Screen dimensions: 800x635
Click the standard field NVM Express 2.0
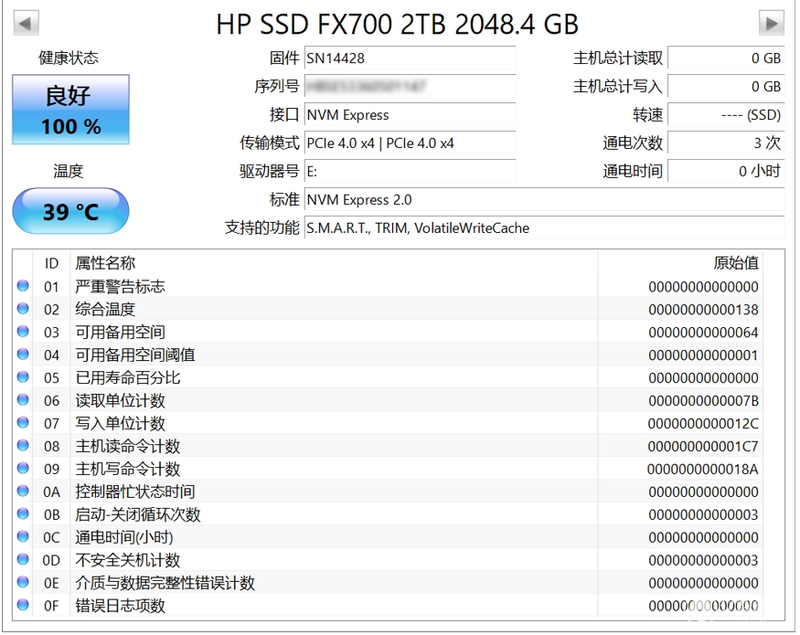(544, 199)
